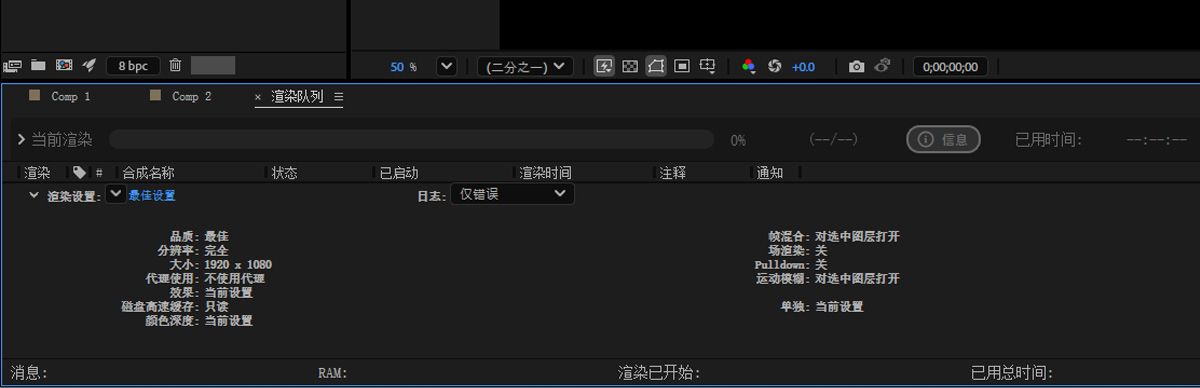Open project settings via the rocket icon
The width and height of the screenshot is (1200, 388).
[x=89, y=66]
